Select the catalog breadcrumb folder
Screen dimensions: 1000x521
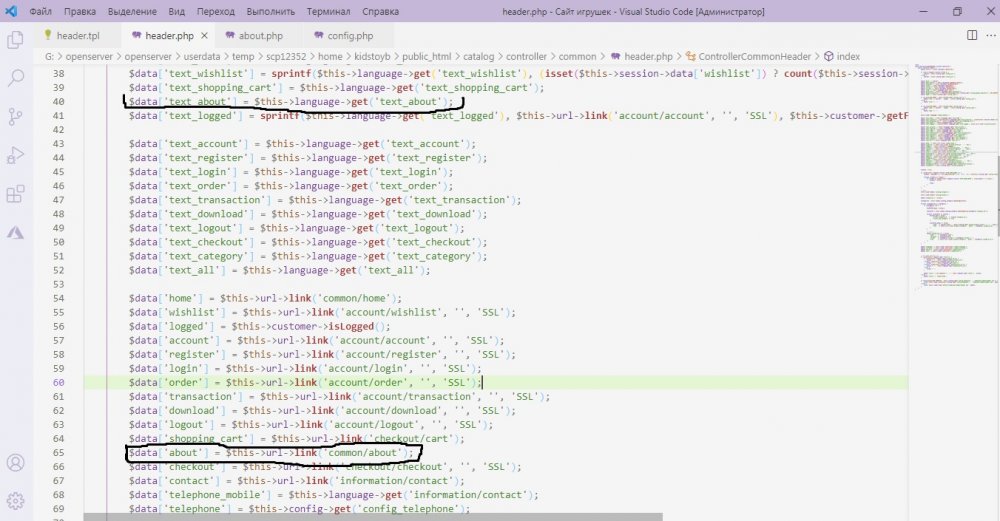point(478,56)
